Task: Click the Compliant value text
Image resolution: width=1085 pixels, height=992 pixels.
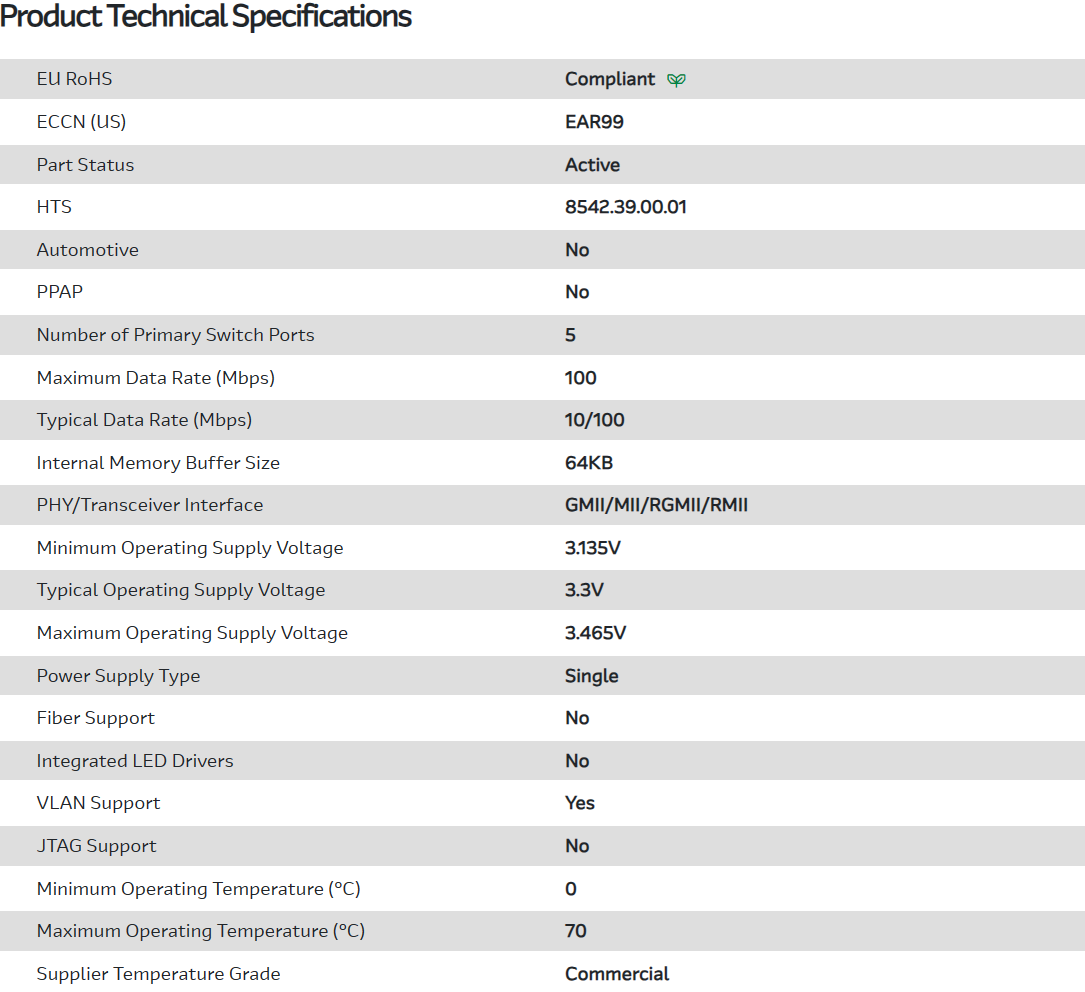Action: click(x=610, y=79)
